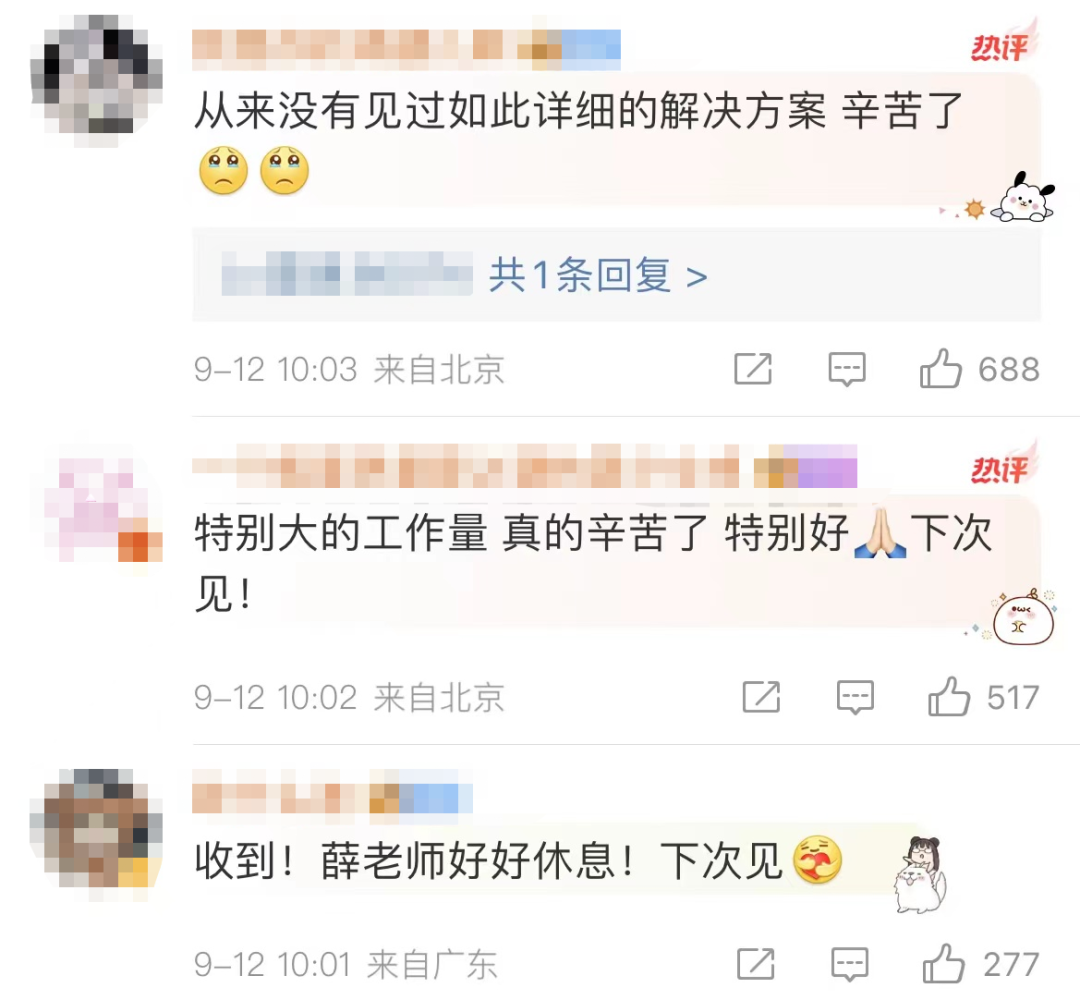The width and height of the screenshot is (1080, 1000).
Task: Open the second commenter's pink avatar
Action: [x=103, y=510]
